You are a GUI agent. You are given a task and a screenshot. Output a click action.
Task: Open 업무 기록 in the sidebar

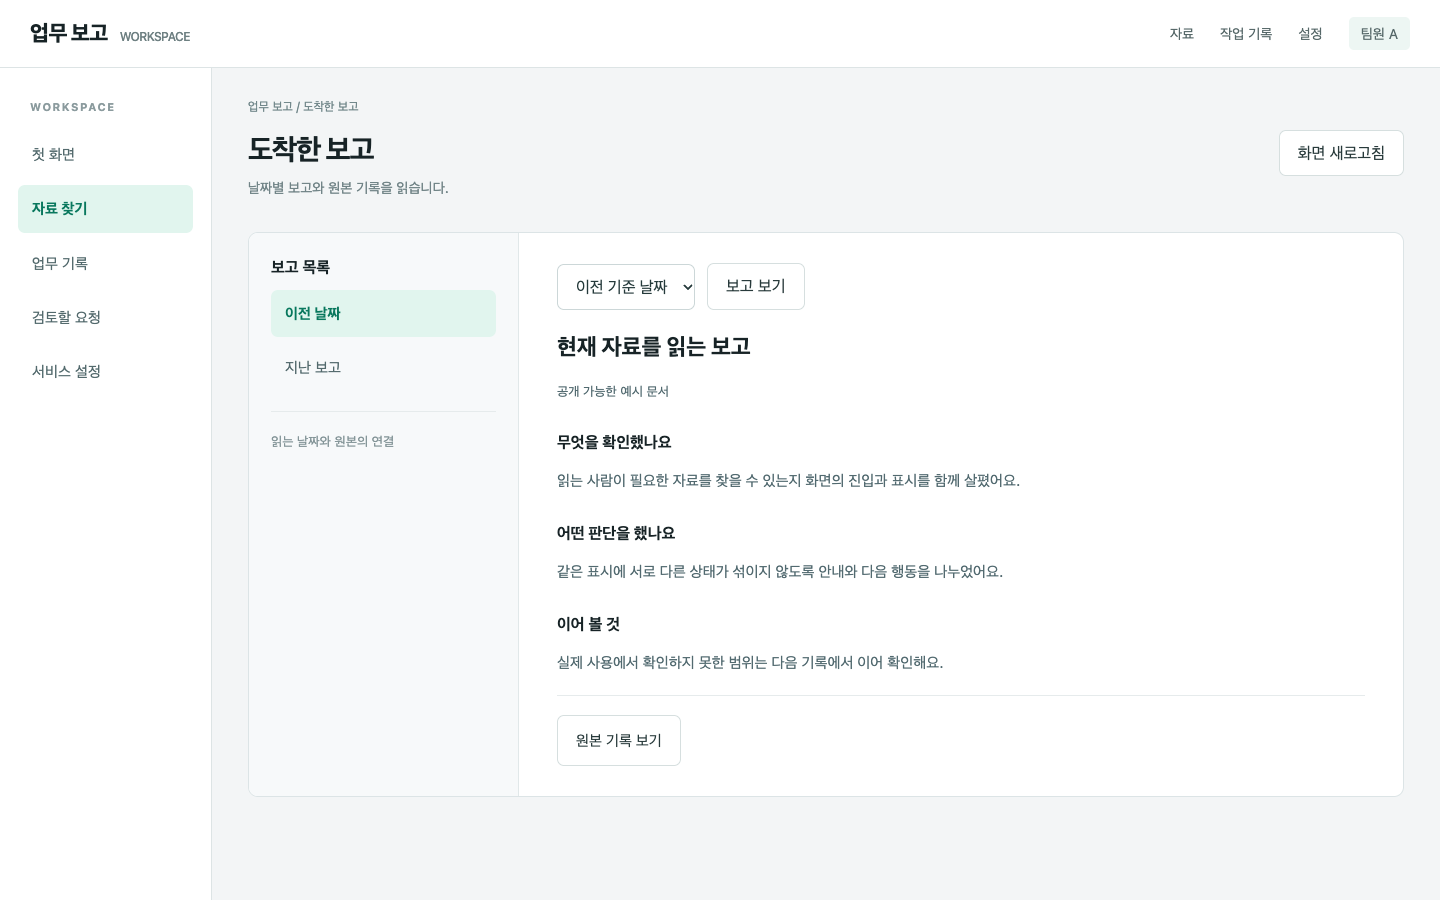(x=105, y=263)
